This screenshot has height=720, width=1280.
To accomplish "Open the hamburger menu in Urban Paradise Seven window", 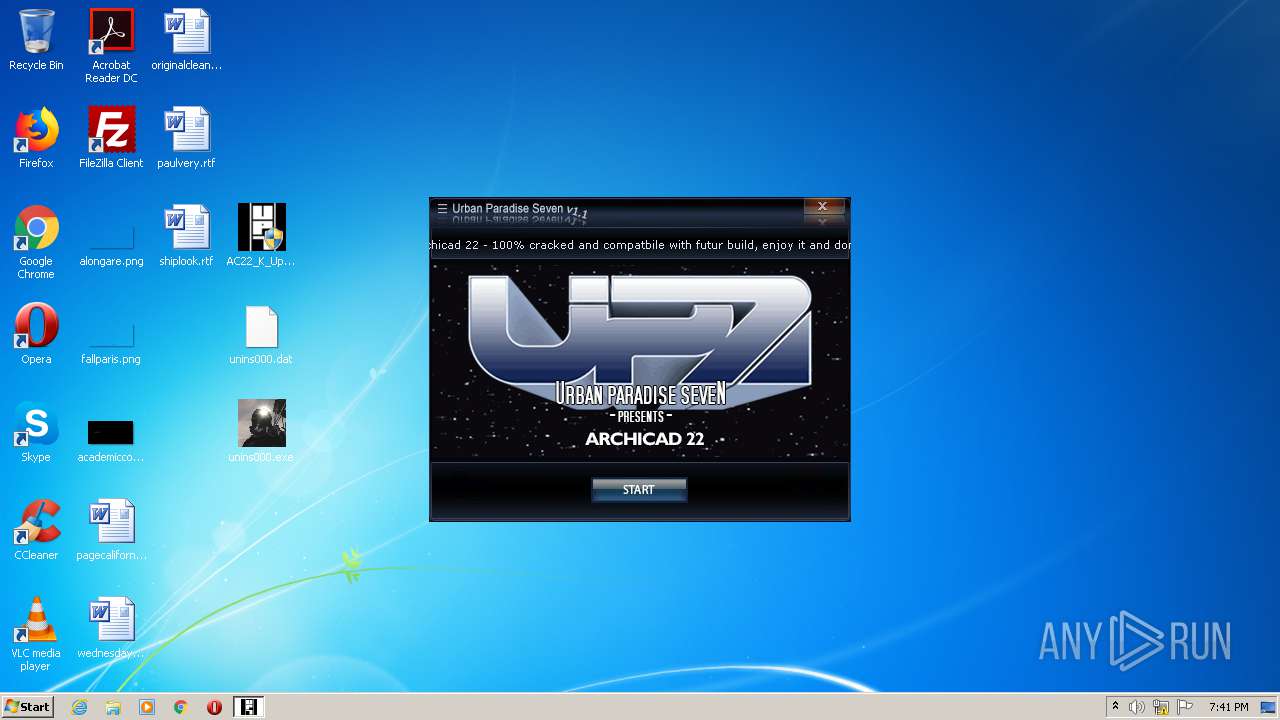I will (442, 209).
